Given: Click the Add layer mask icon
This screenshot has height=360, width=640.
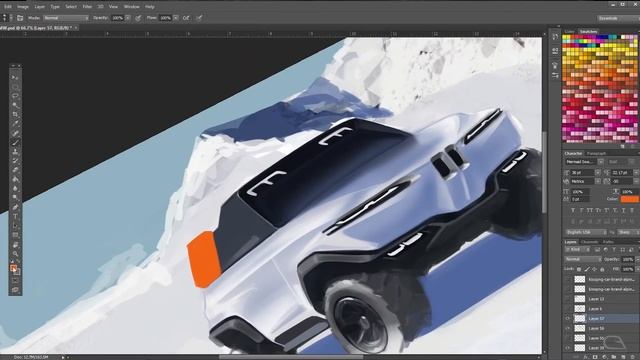Looking at the screenshot, I should tap(595, 357).
